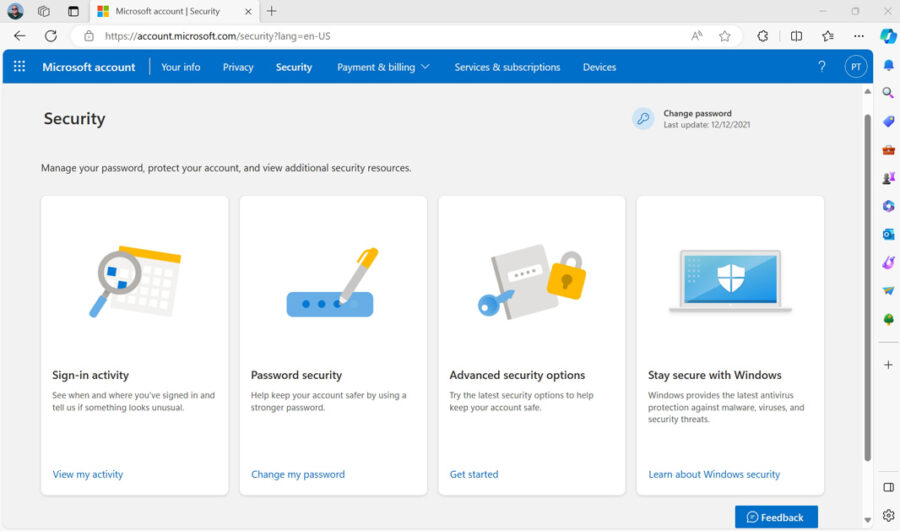Add sidebar app with plus icon
This screenshot has height=531, width=900.
click(888, 365)
